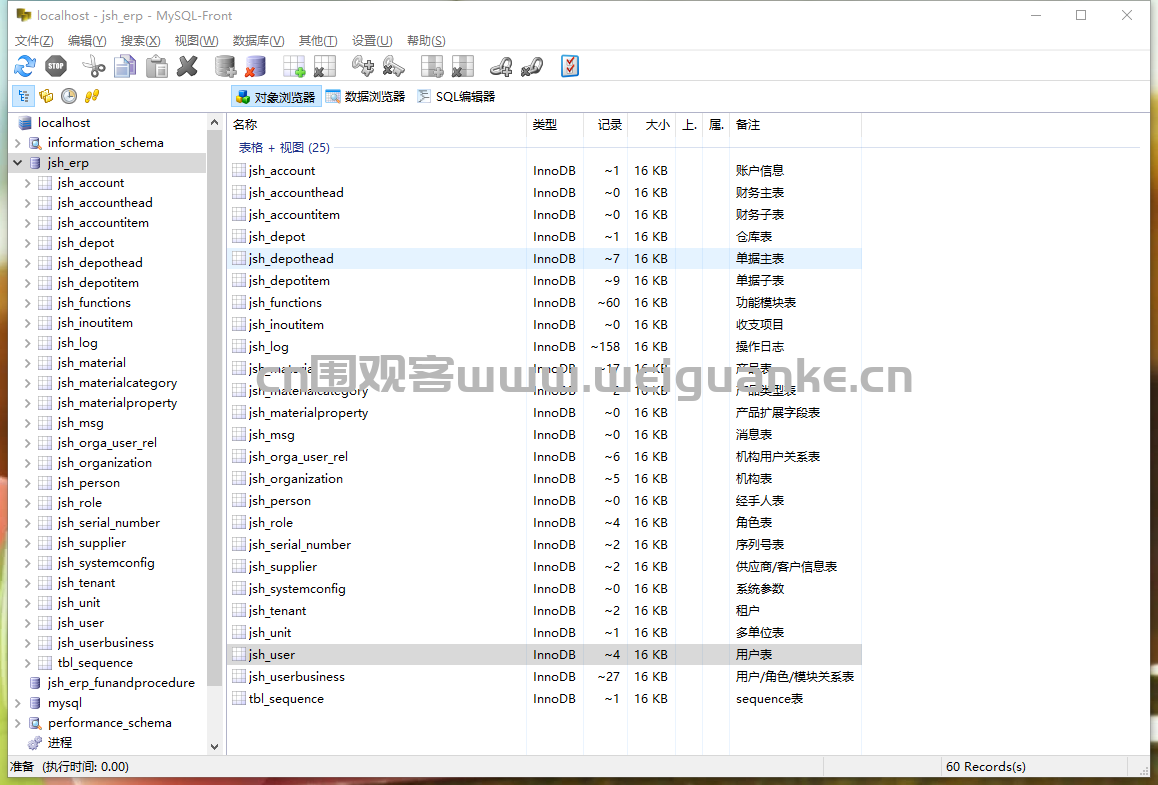This screenshot has width=1158, height=785.
Task: Click the Delete Table icon
Action: pos(324,66)
